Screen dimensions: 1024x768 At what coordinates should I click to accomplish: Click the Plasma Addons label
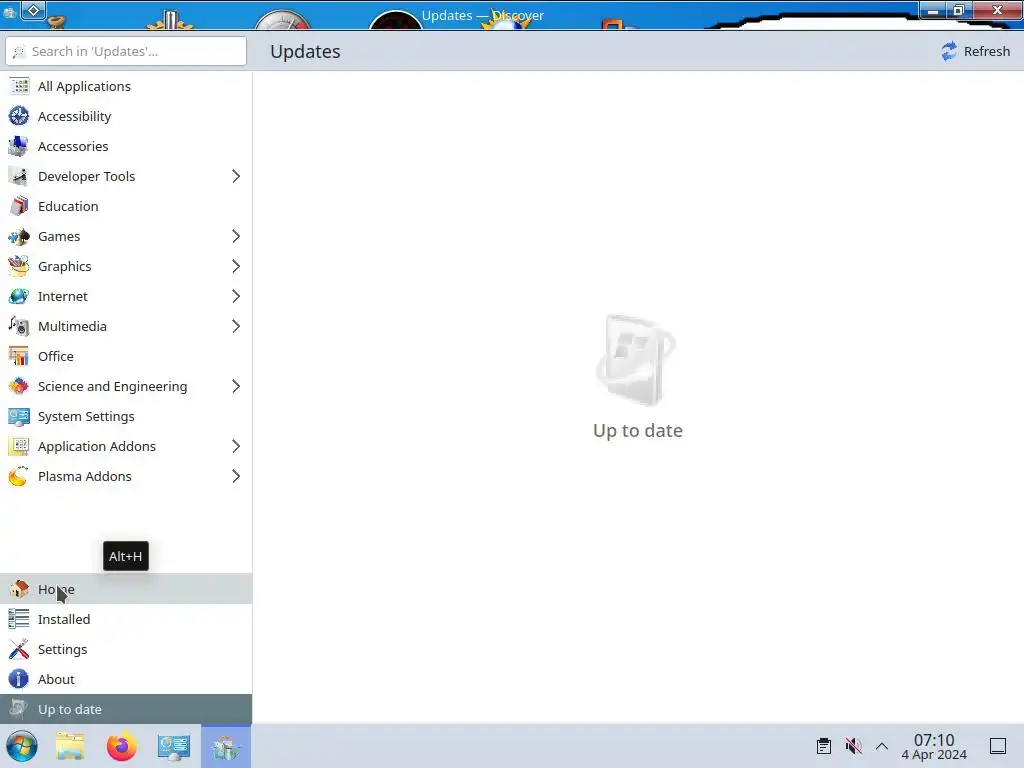pos(85,477)
